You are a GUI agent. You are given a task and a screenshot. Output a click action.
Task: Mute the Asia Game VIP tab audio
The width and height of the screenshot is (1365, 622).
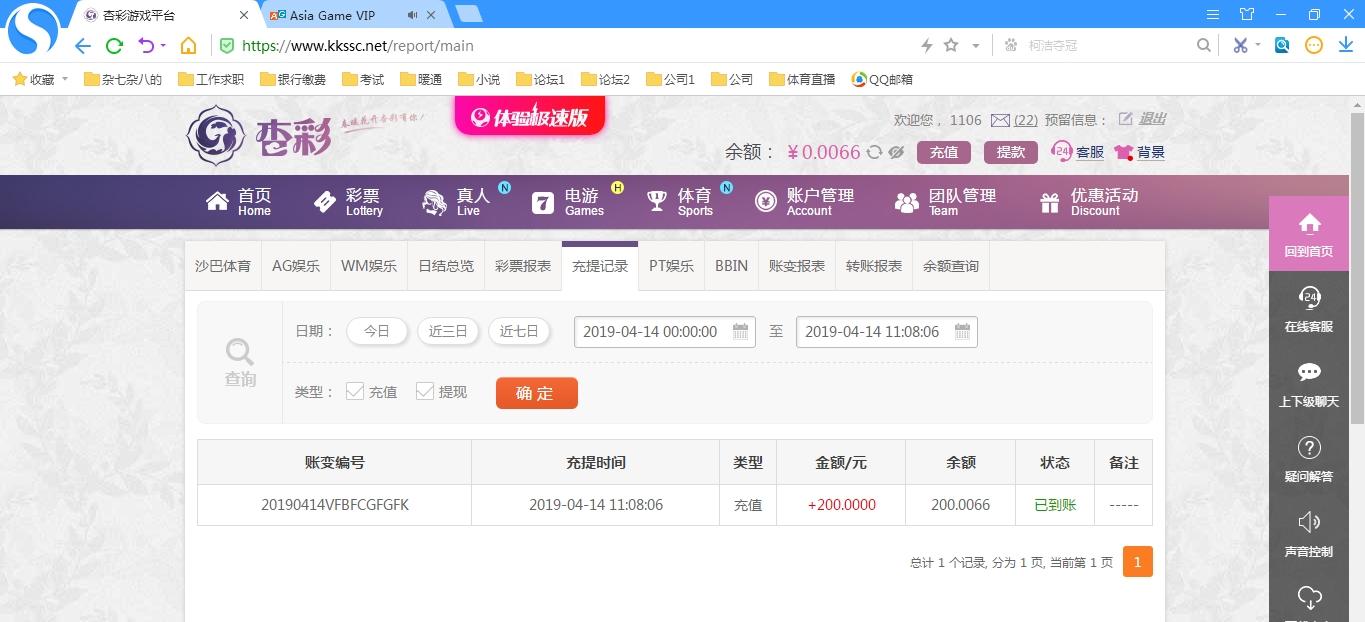(413, 15)
